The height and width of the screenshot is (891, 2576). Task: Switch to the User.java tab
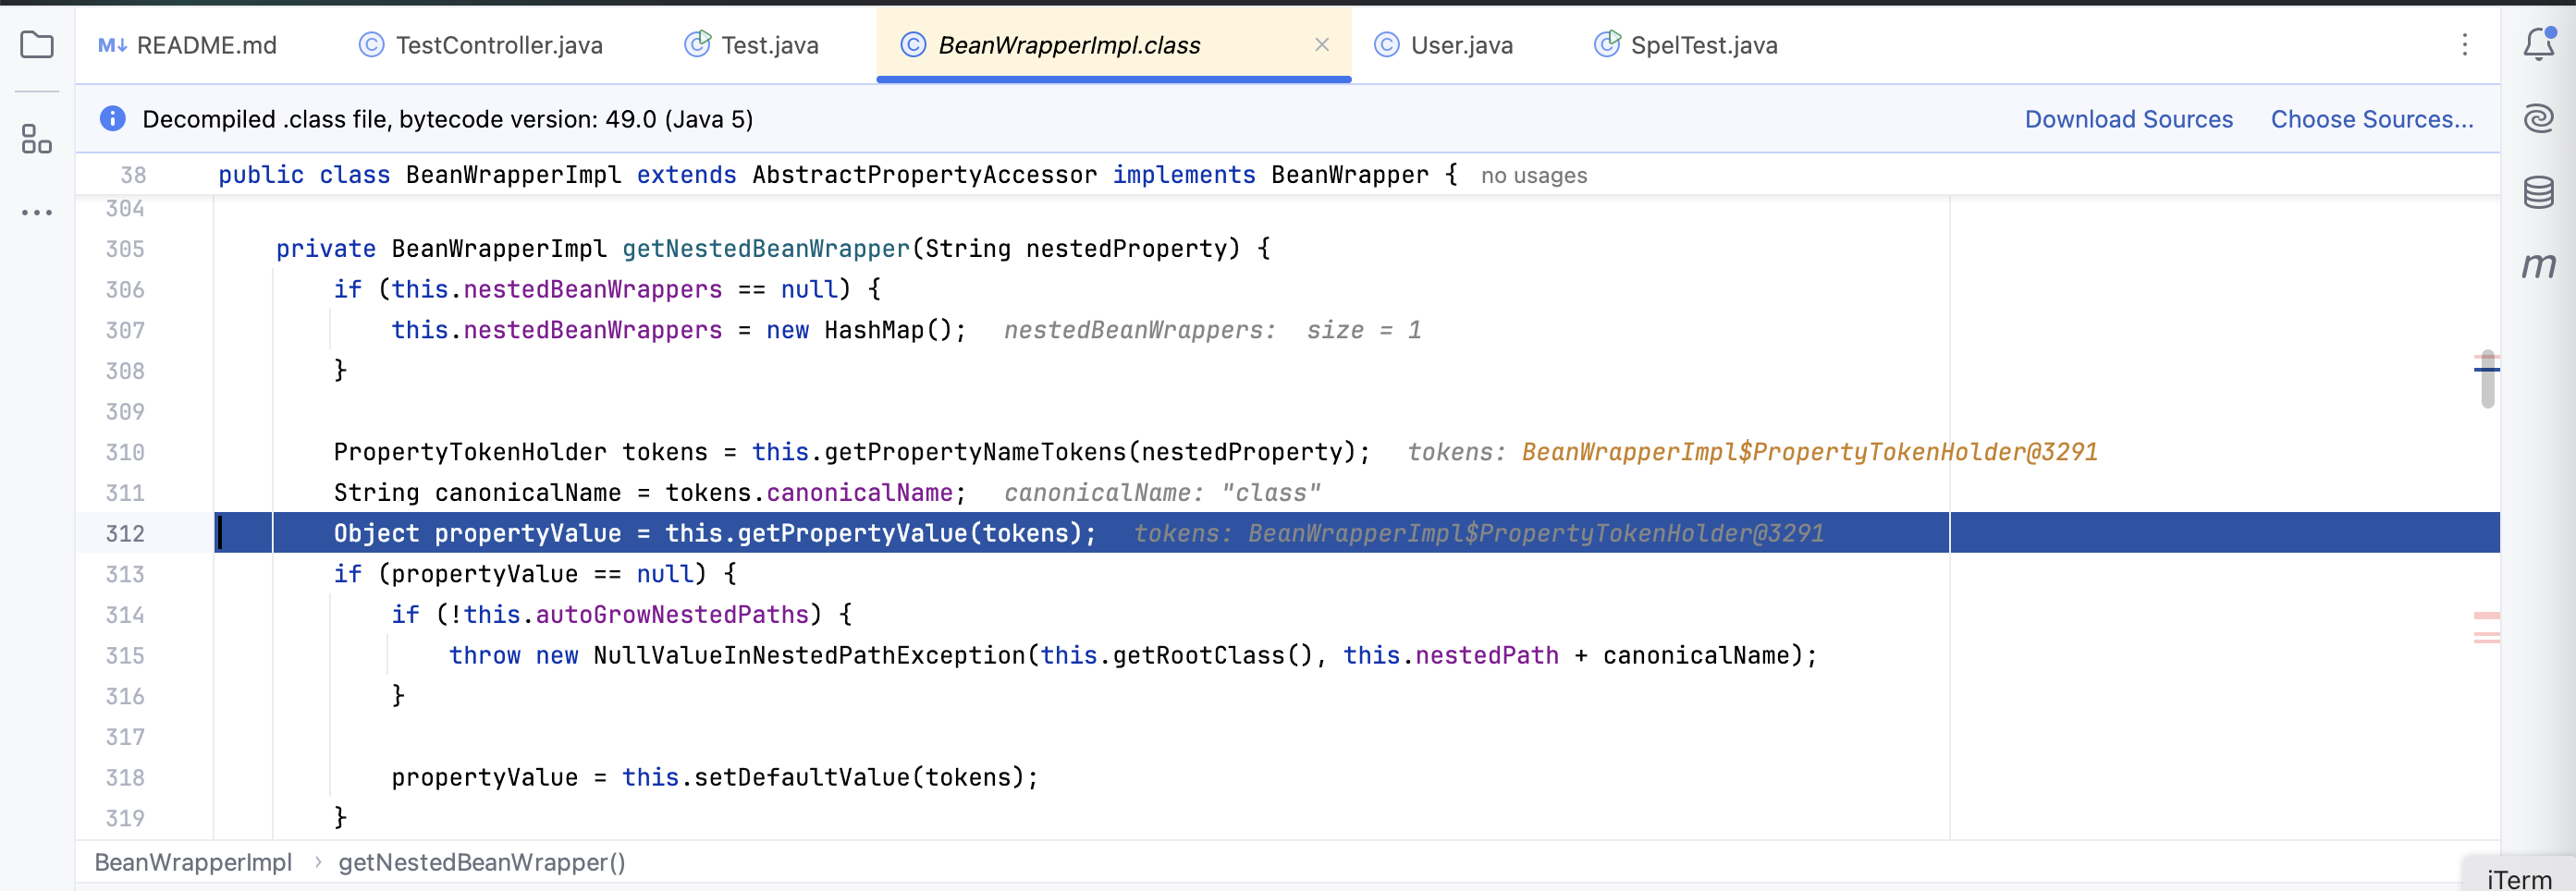1443,45
